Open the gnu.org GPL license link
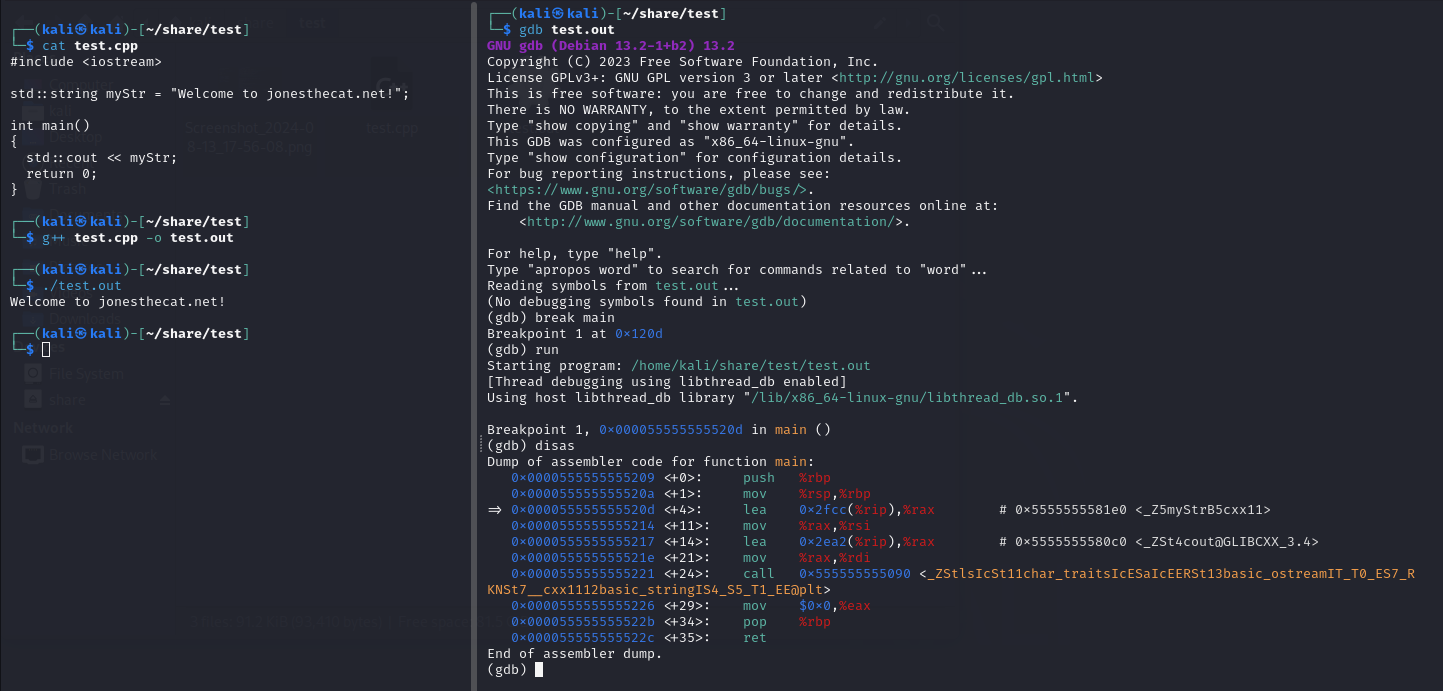1443x691 pixels. tap(967, 78)
